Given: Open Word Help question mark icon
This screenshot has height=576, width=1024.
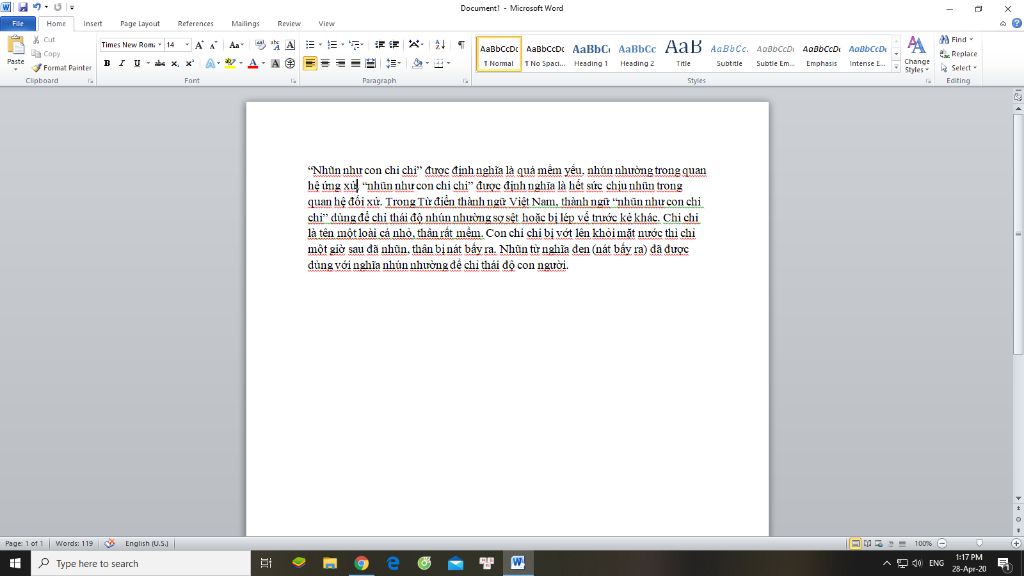Looking at the screenshot, I should pyautogui.click(x=1017, y=24).
